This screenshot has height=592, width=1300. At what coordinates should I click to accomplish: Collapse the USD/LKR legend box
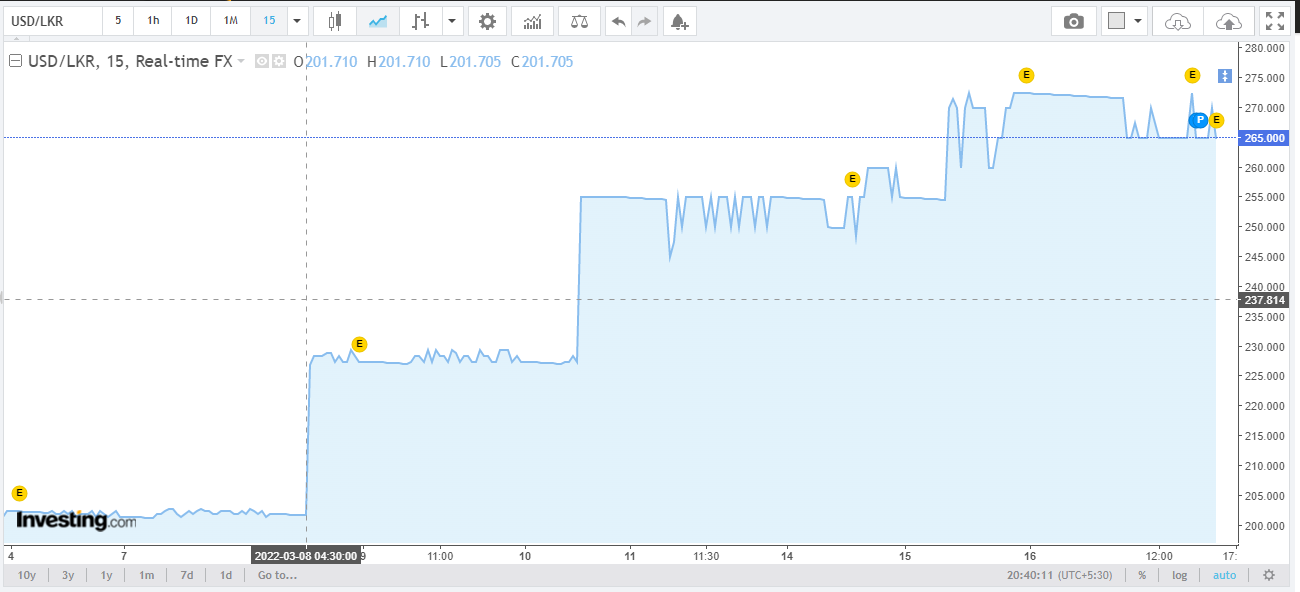[x=15, y=61]
